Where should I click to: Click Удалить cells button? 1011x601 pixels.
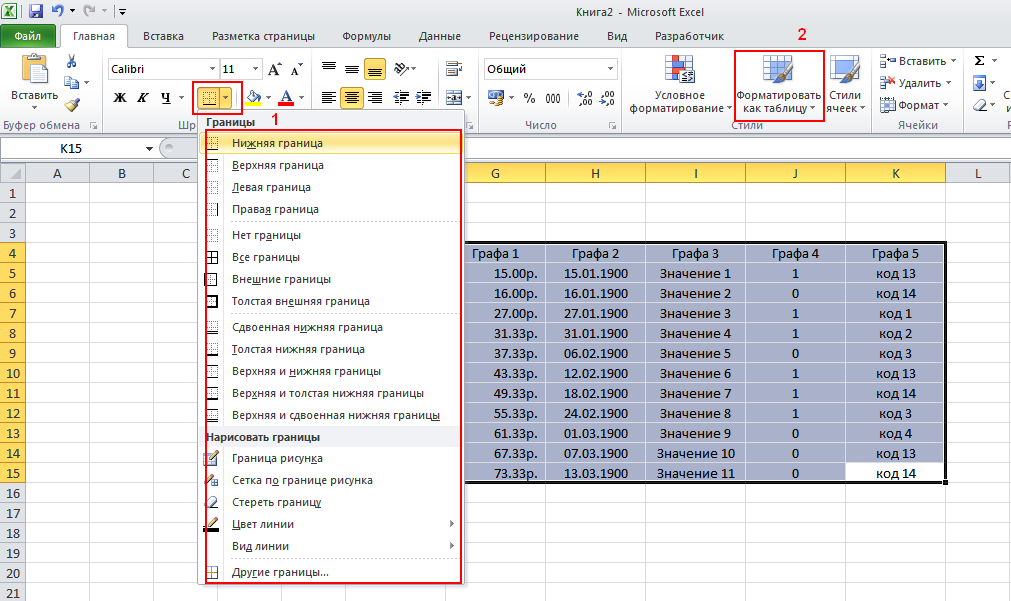click(x=915, y=83)
